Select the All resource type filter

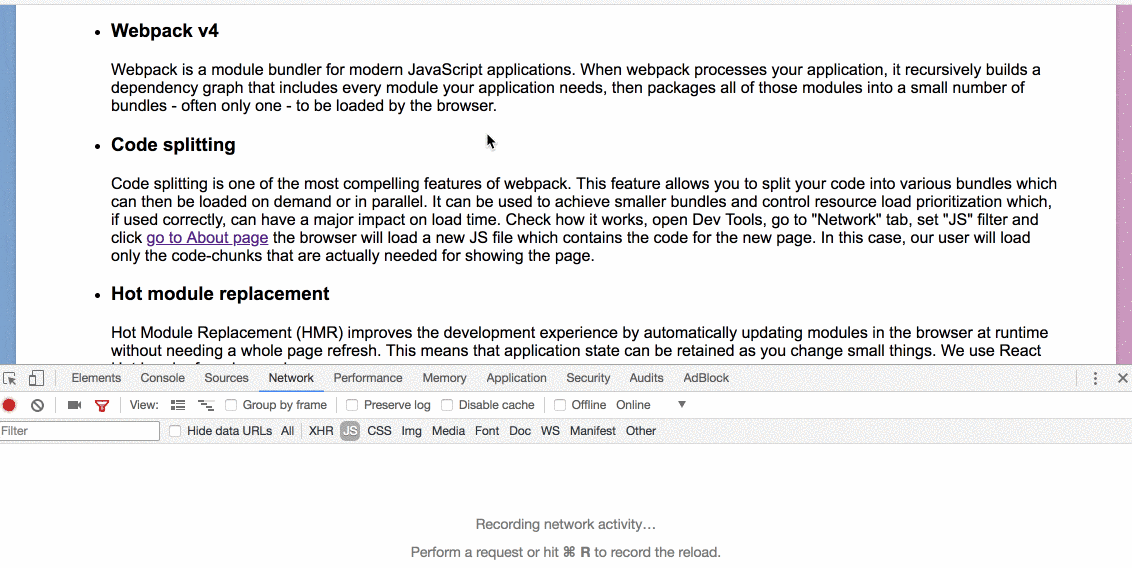[x=287, y=431]
